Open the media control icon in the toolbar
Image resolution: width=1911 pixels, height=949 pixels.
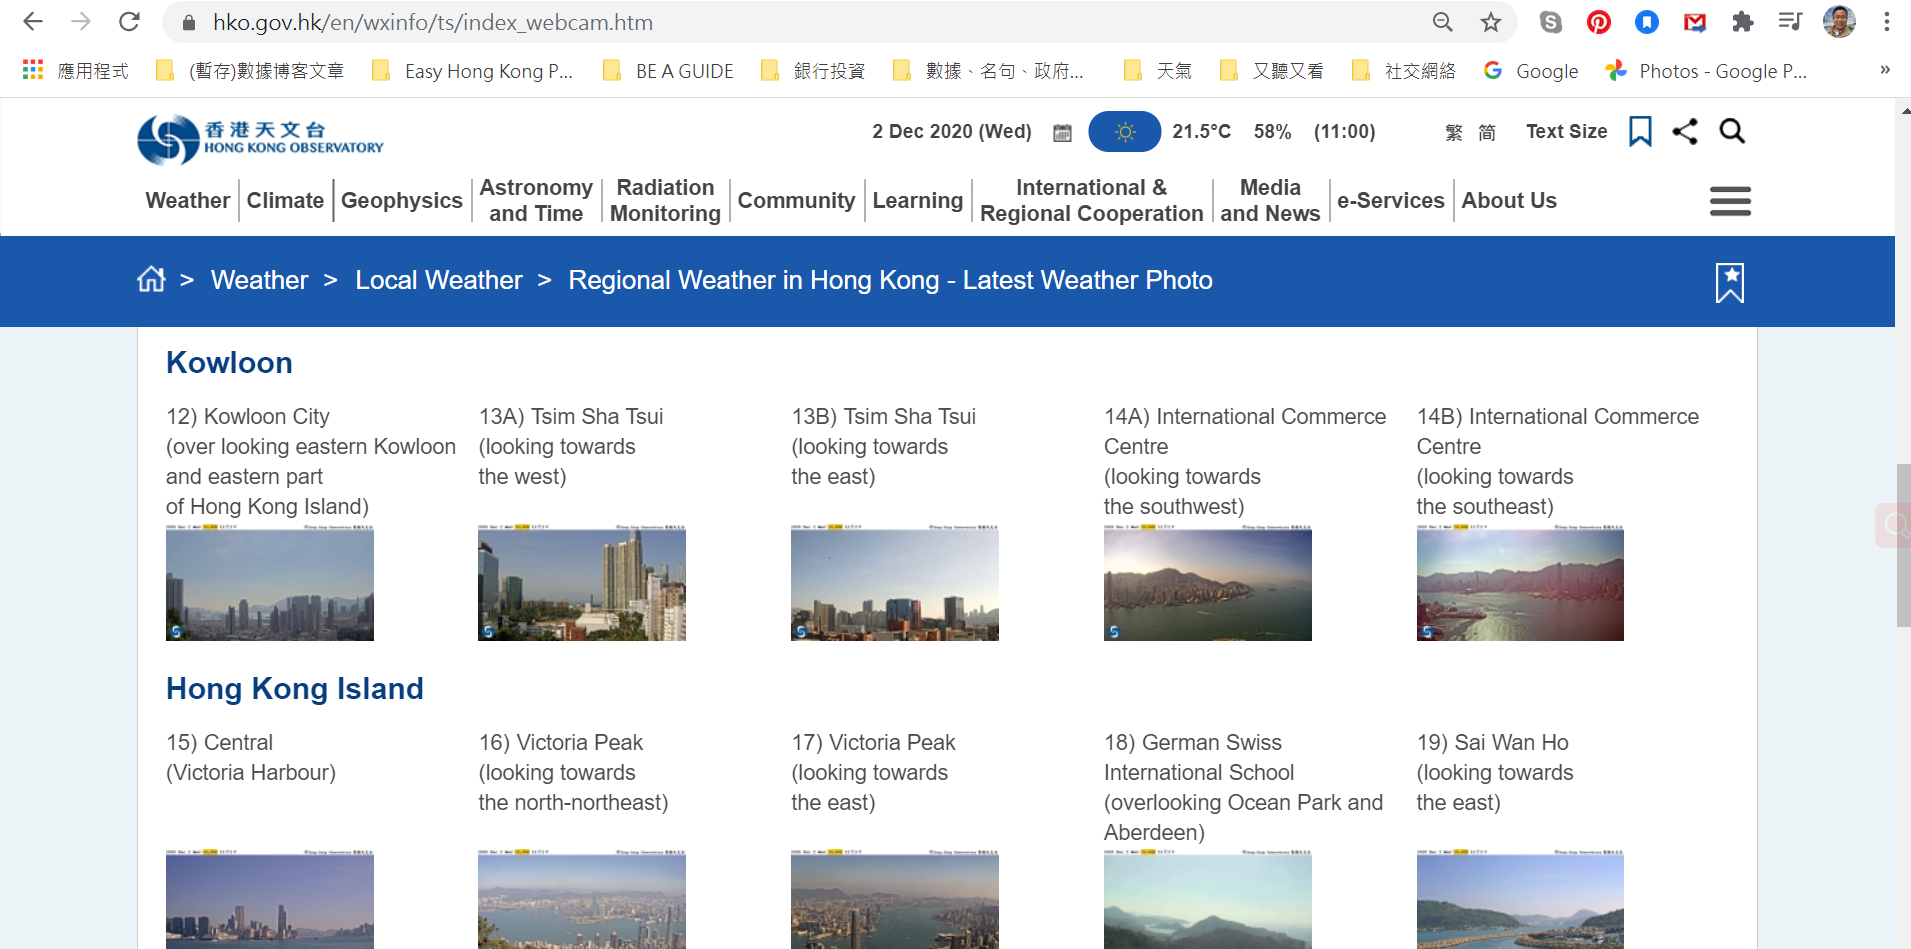(x=1790, y=22)
